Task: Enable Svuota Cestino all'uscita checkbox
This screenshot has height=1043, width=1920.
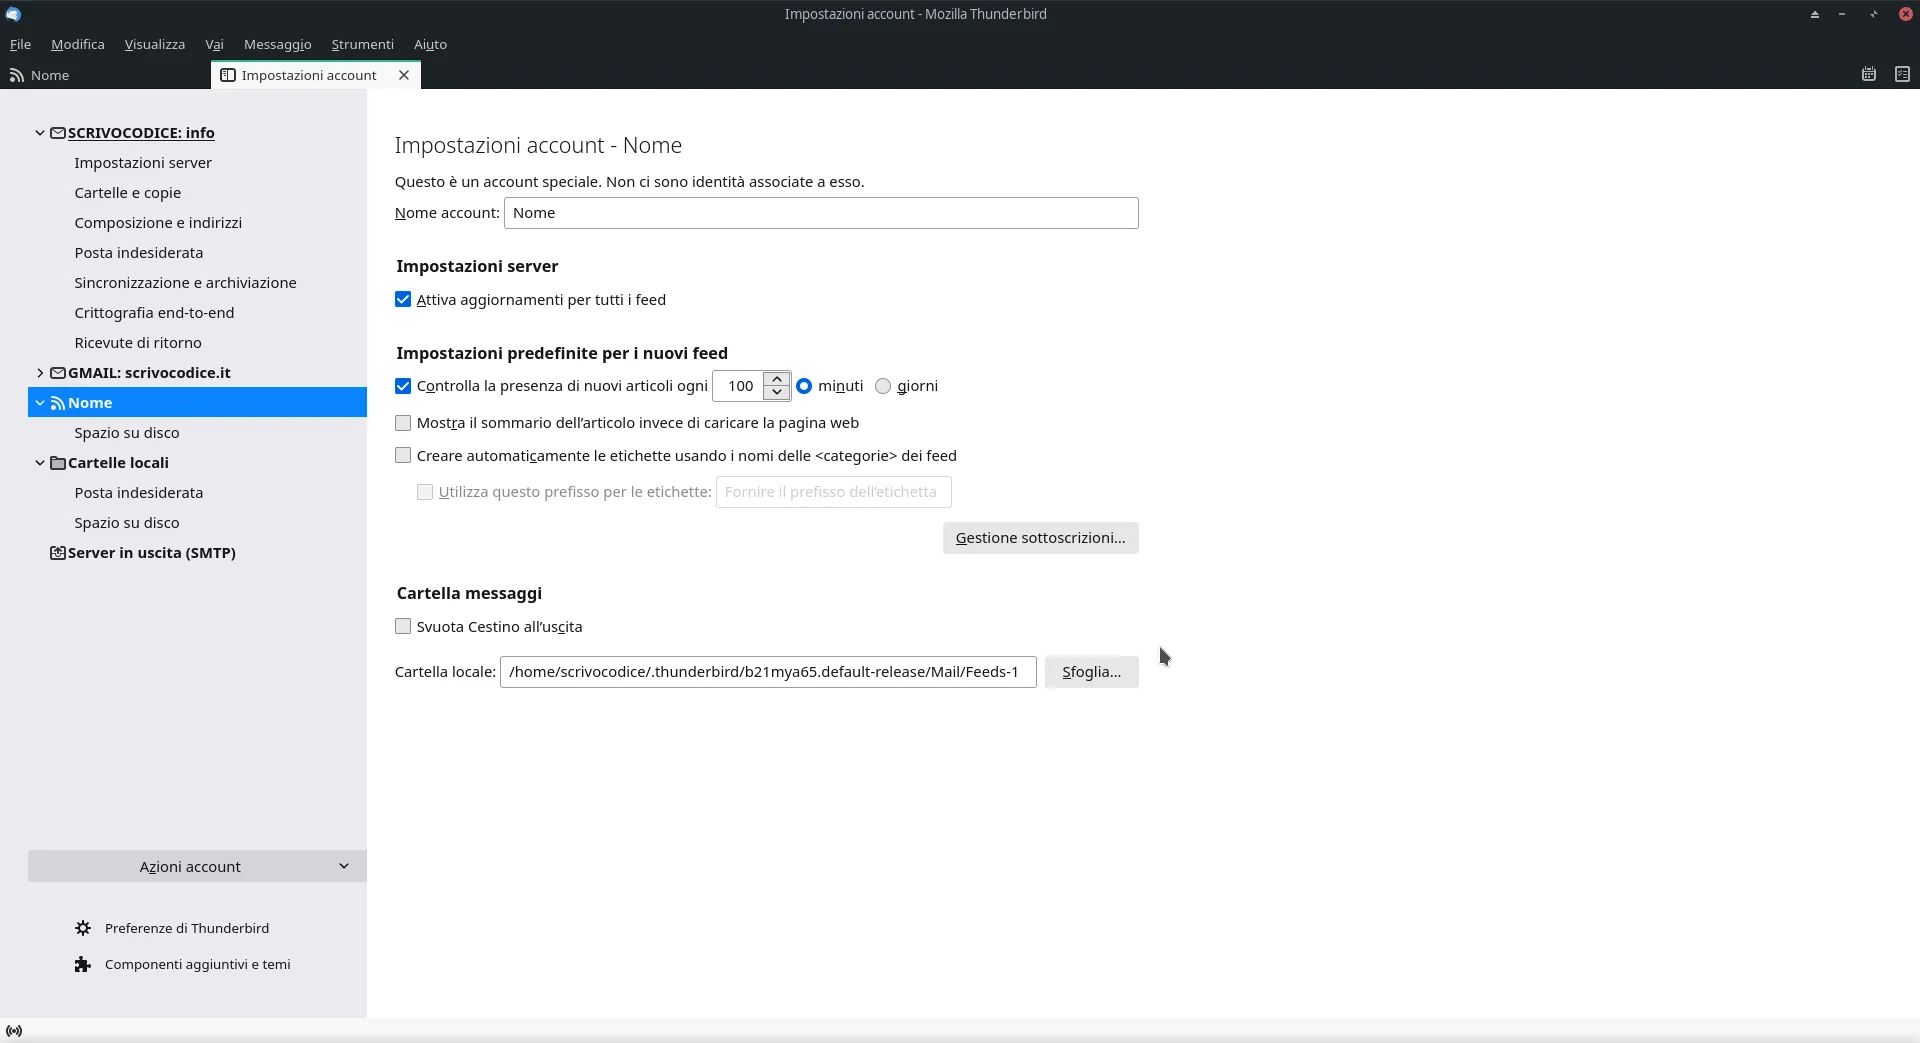Action: point(403,627)
